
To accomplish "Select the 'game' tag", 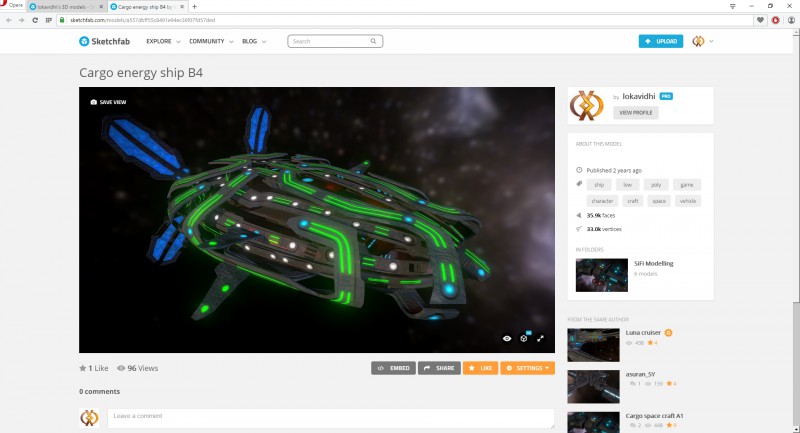I will click(687, 185).
